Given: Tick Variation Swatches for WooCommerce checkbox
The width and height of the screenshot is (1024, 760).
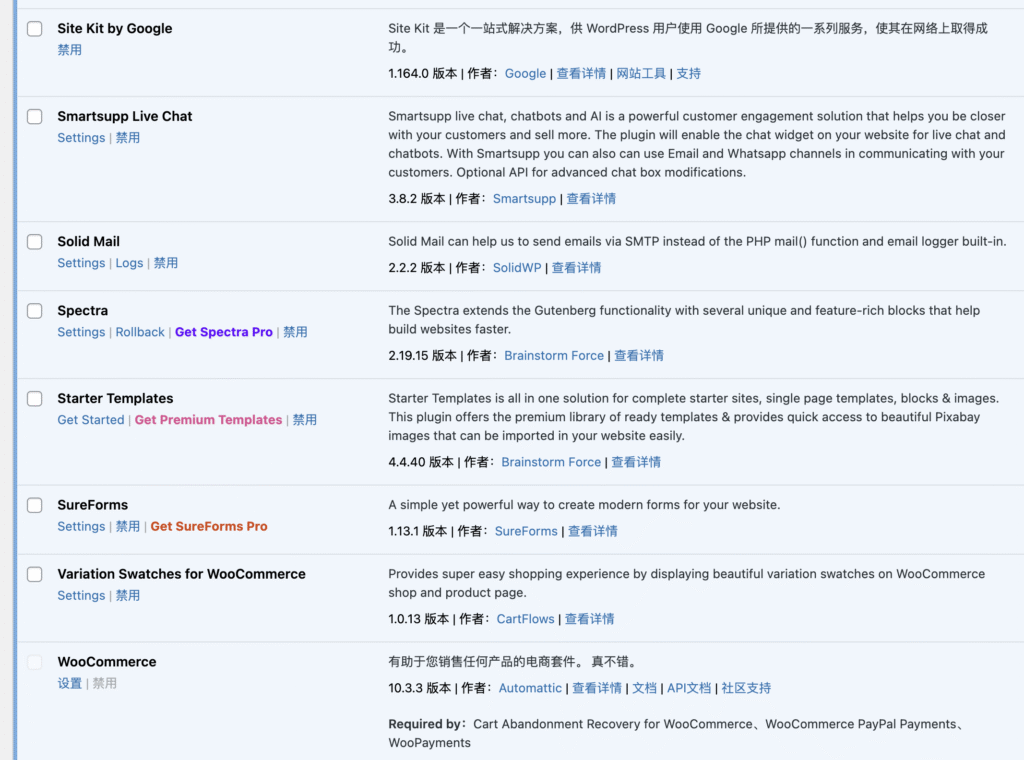Looking at the screenshot, I should point(35,574).
